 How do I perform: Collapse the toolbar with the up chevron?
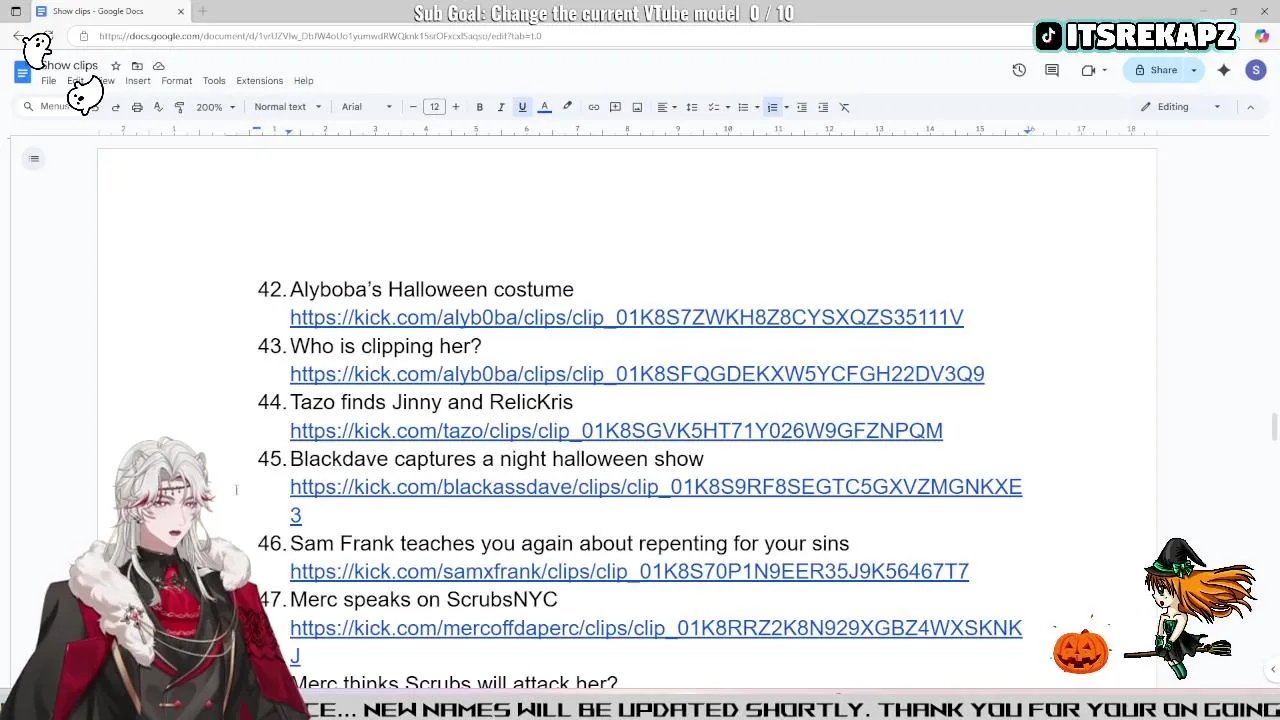1250,107
